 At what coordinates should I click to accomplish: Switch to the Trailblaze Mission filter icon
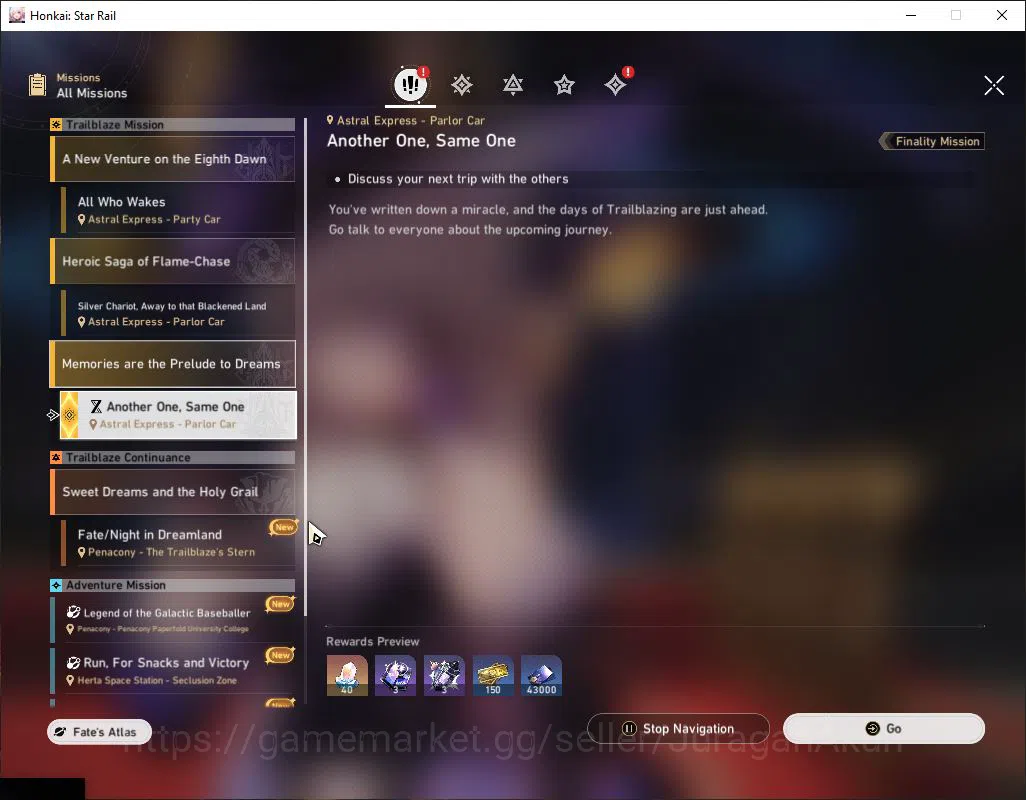[462, 85]
